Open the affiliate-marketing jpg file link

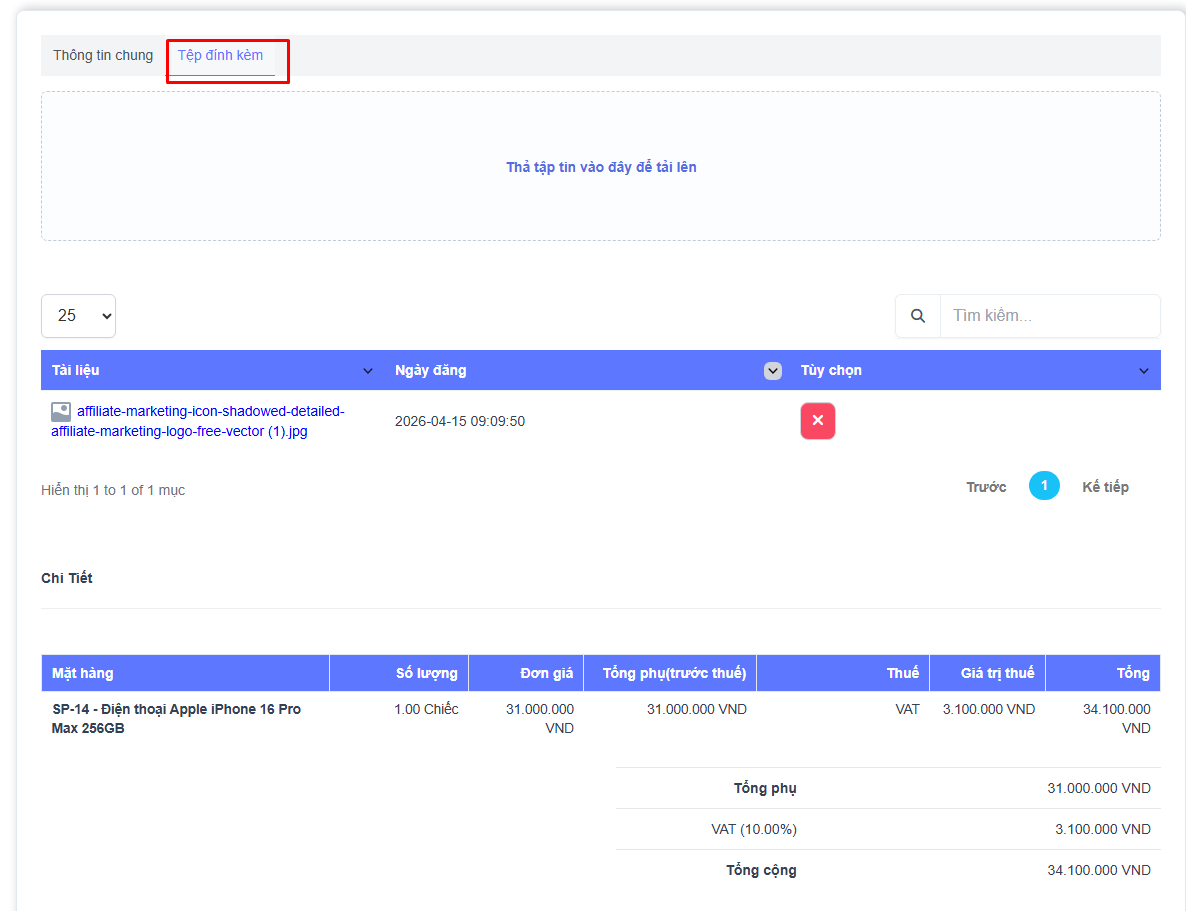[x=198, y=421]
